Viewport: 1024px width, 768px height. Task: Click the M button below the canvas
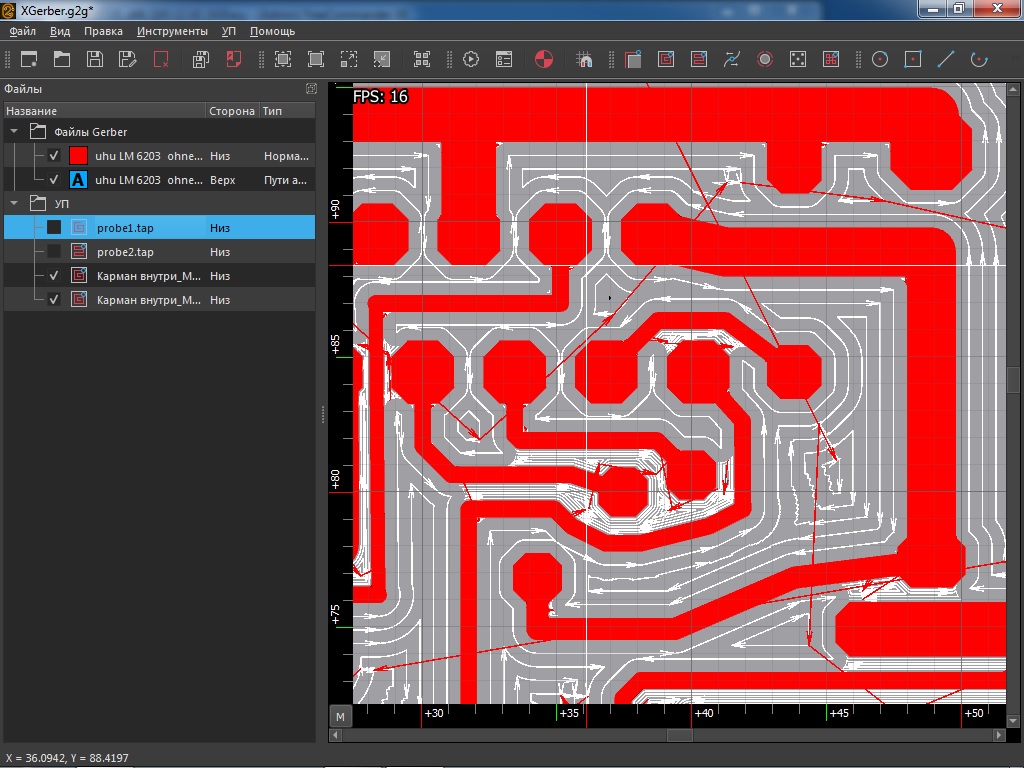click(340, 717)
